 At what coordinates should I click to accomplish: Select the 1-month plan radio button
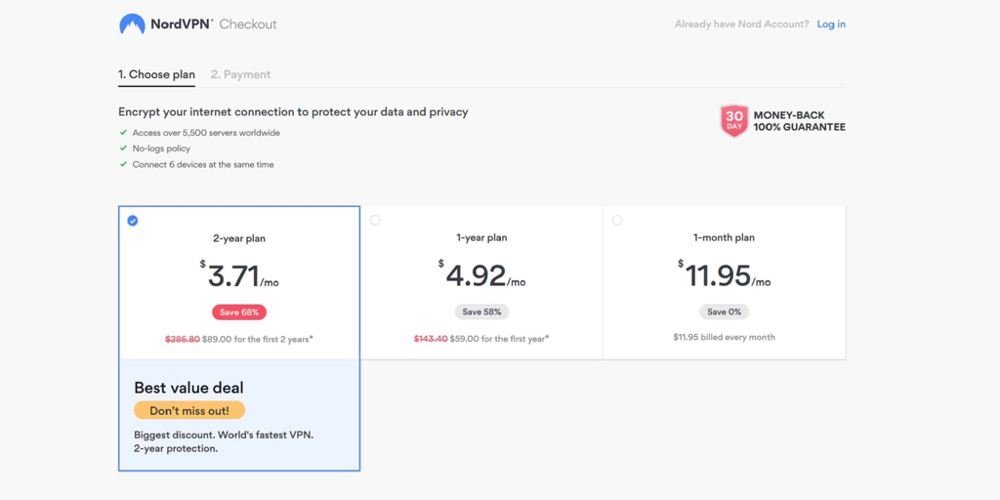[617, 221]
